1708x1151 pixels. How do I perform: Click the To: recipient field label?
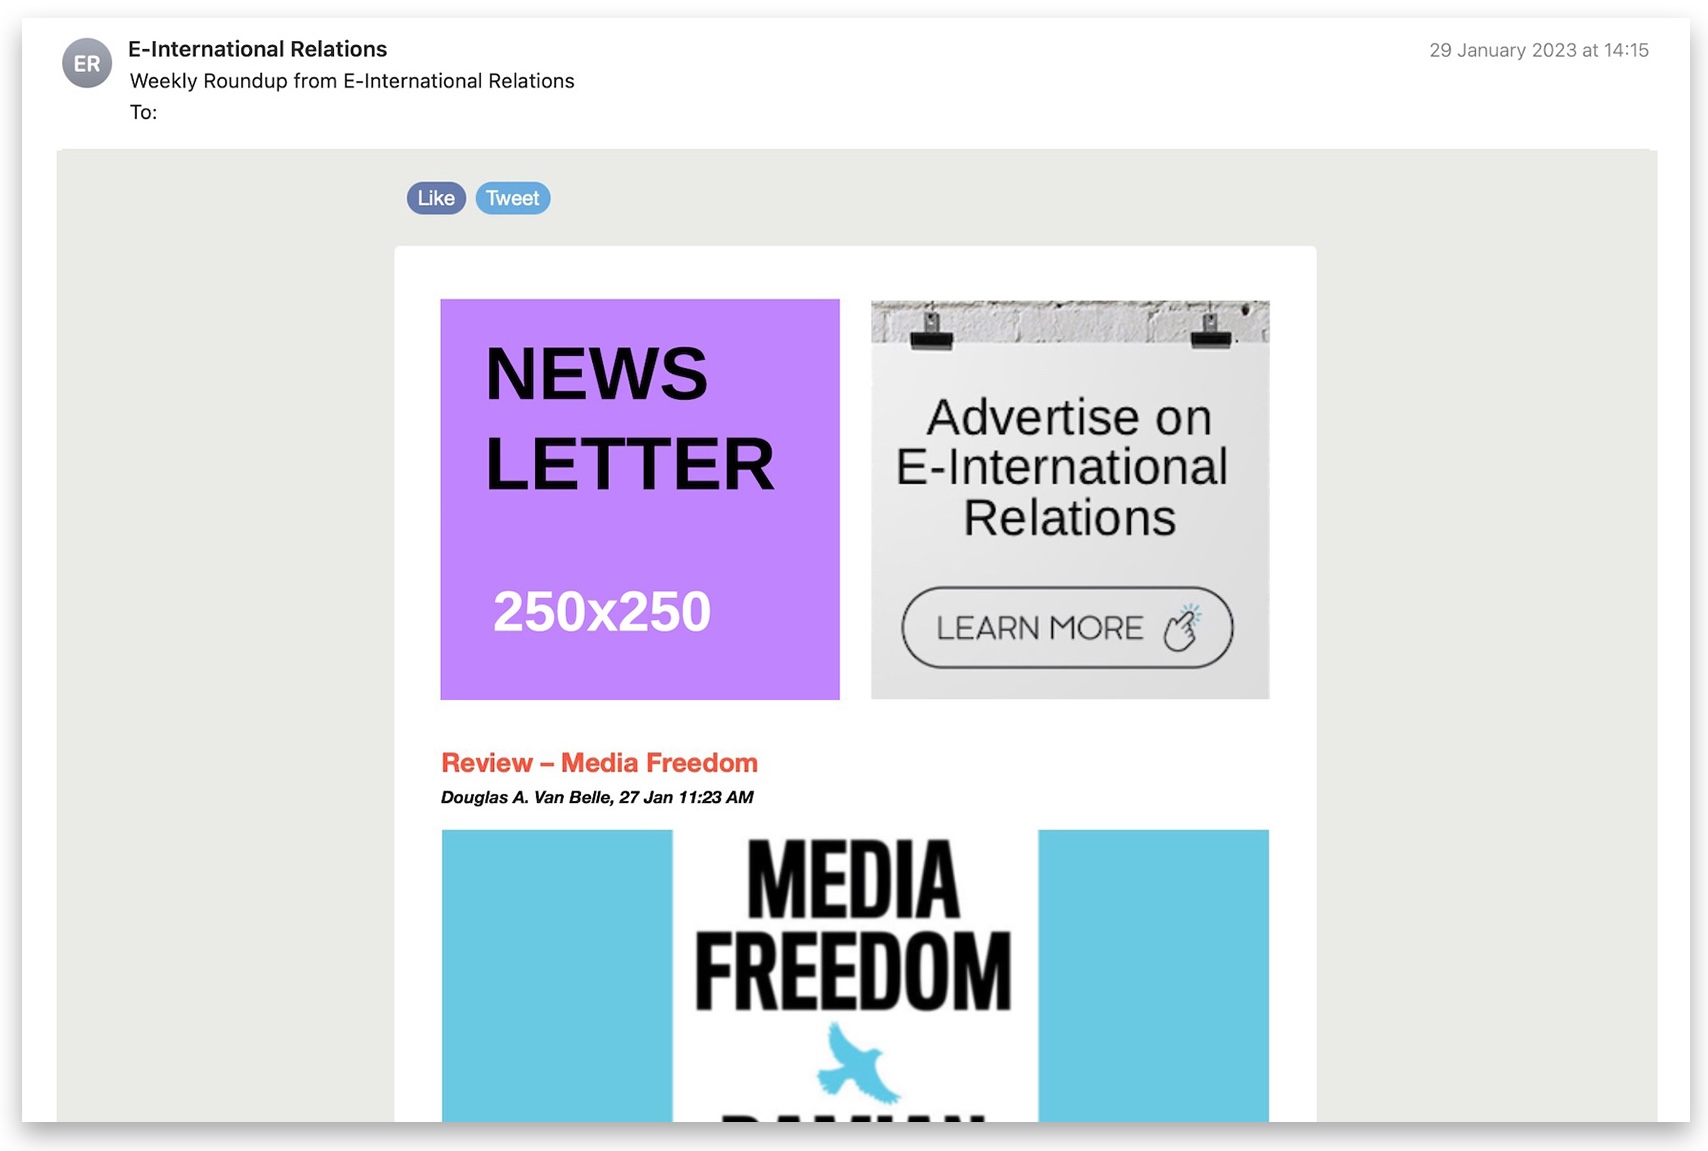(x=143, y=112)
